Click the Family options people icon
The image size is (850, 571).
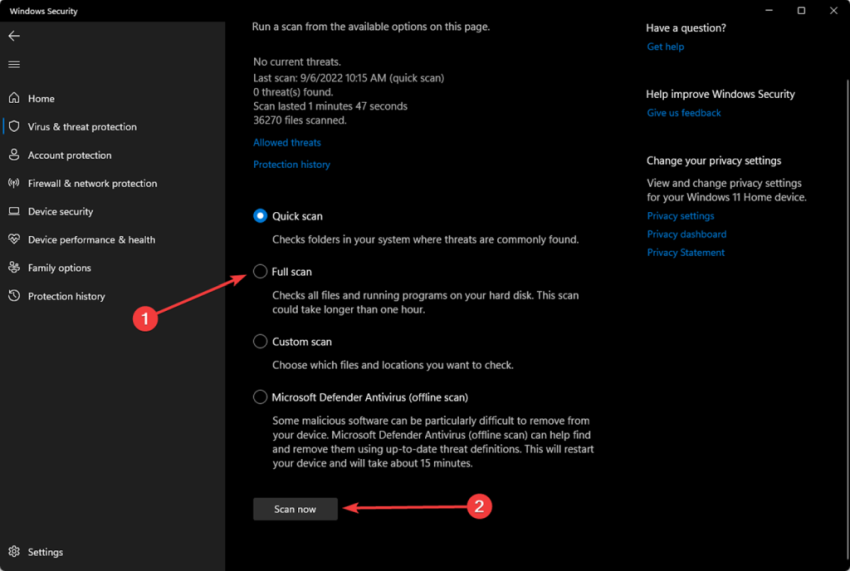click(x=14, y=268)
